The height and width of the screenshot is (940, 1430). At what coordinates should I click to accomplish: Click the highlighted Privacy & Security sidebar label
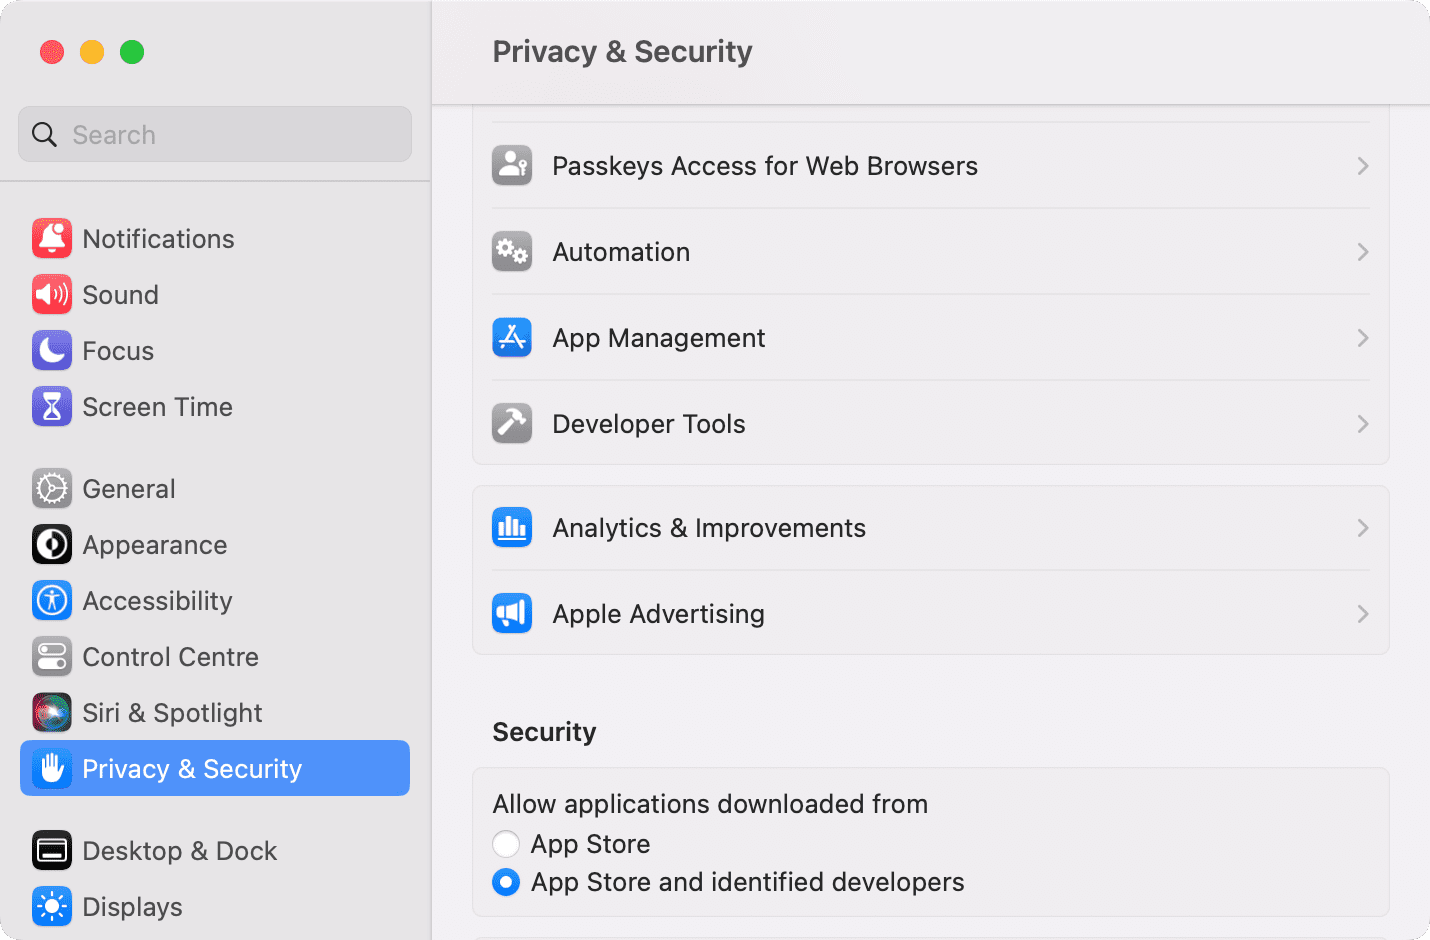[x=192, y=769]
